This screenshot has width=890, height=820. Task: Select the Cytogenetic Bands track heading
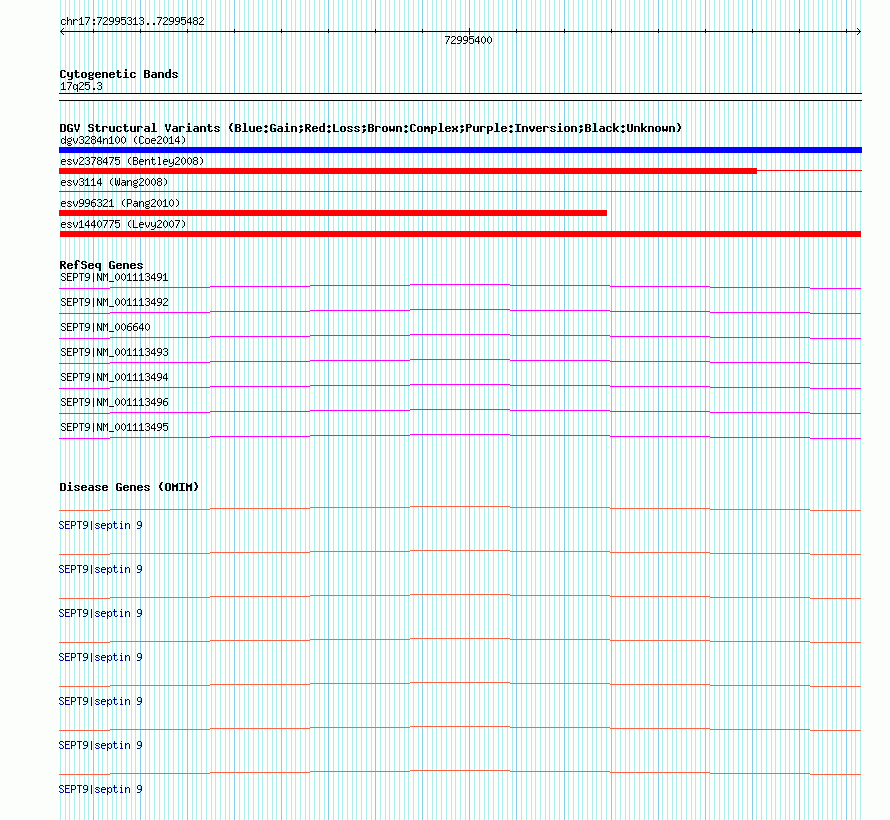119,74
